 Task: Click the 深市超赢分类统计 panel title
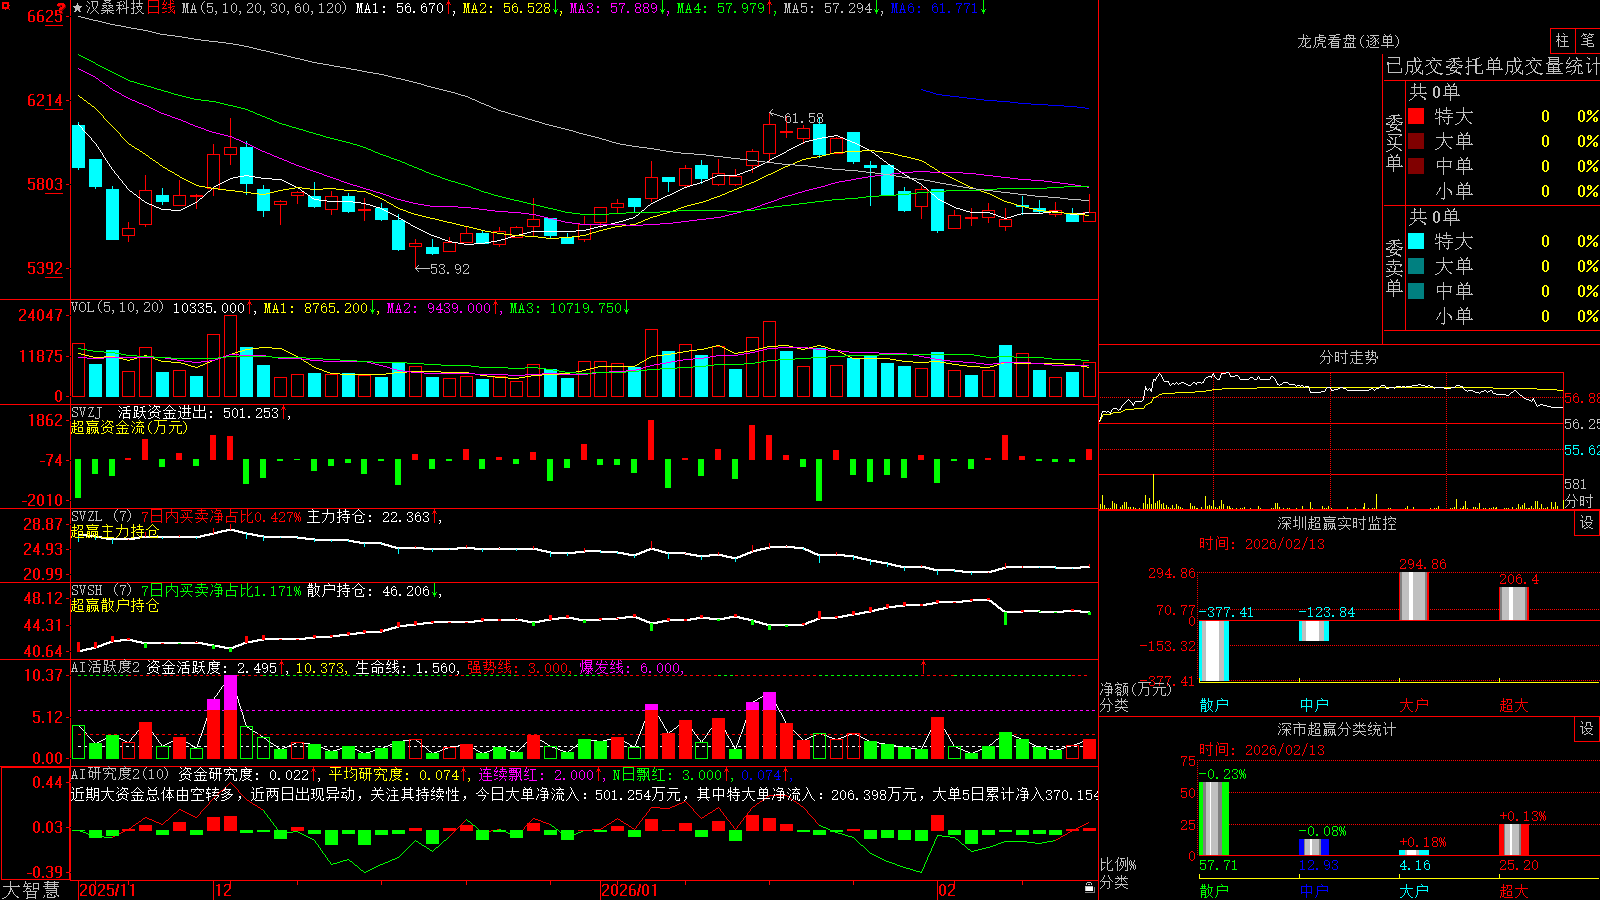point(1336,729)
